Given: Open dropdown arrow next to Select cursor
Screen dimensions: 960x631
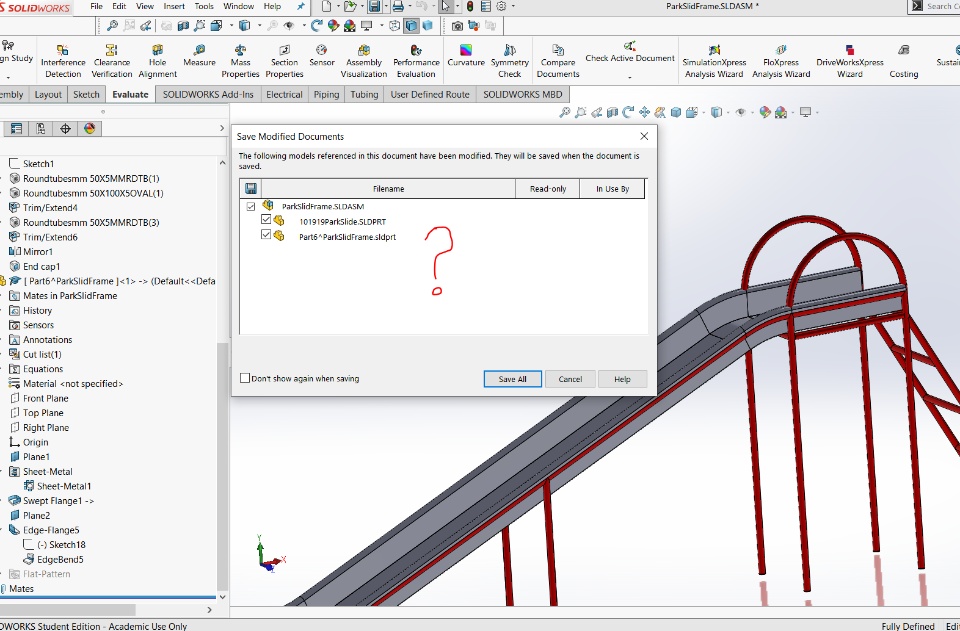Looking at the screenshot, I should coord(457,7).
